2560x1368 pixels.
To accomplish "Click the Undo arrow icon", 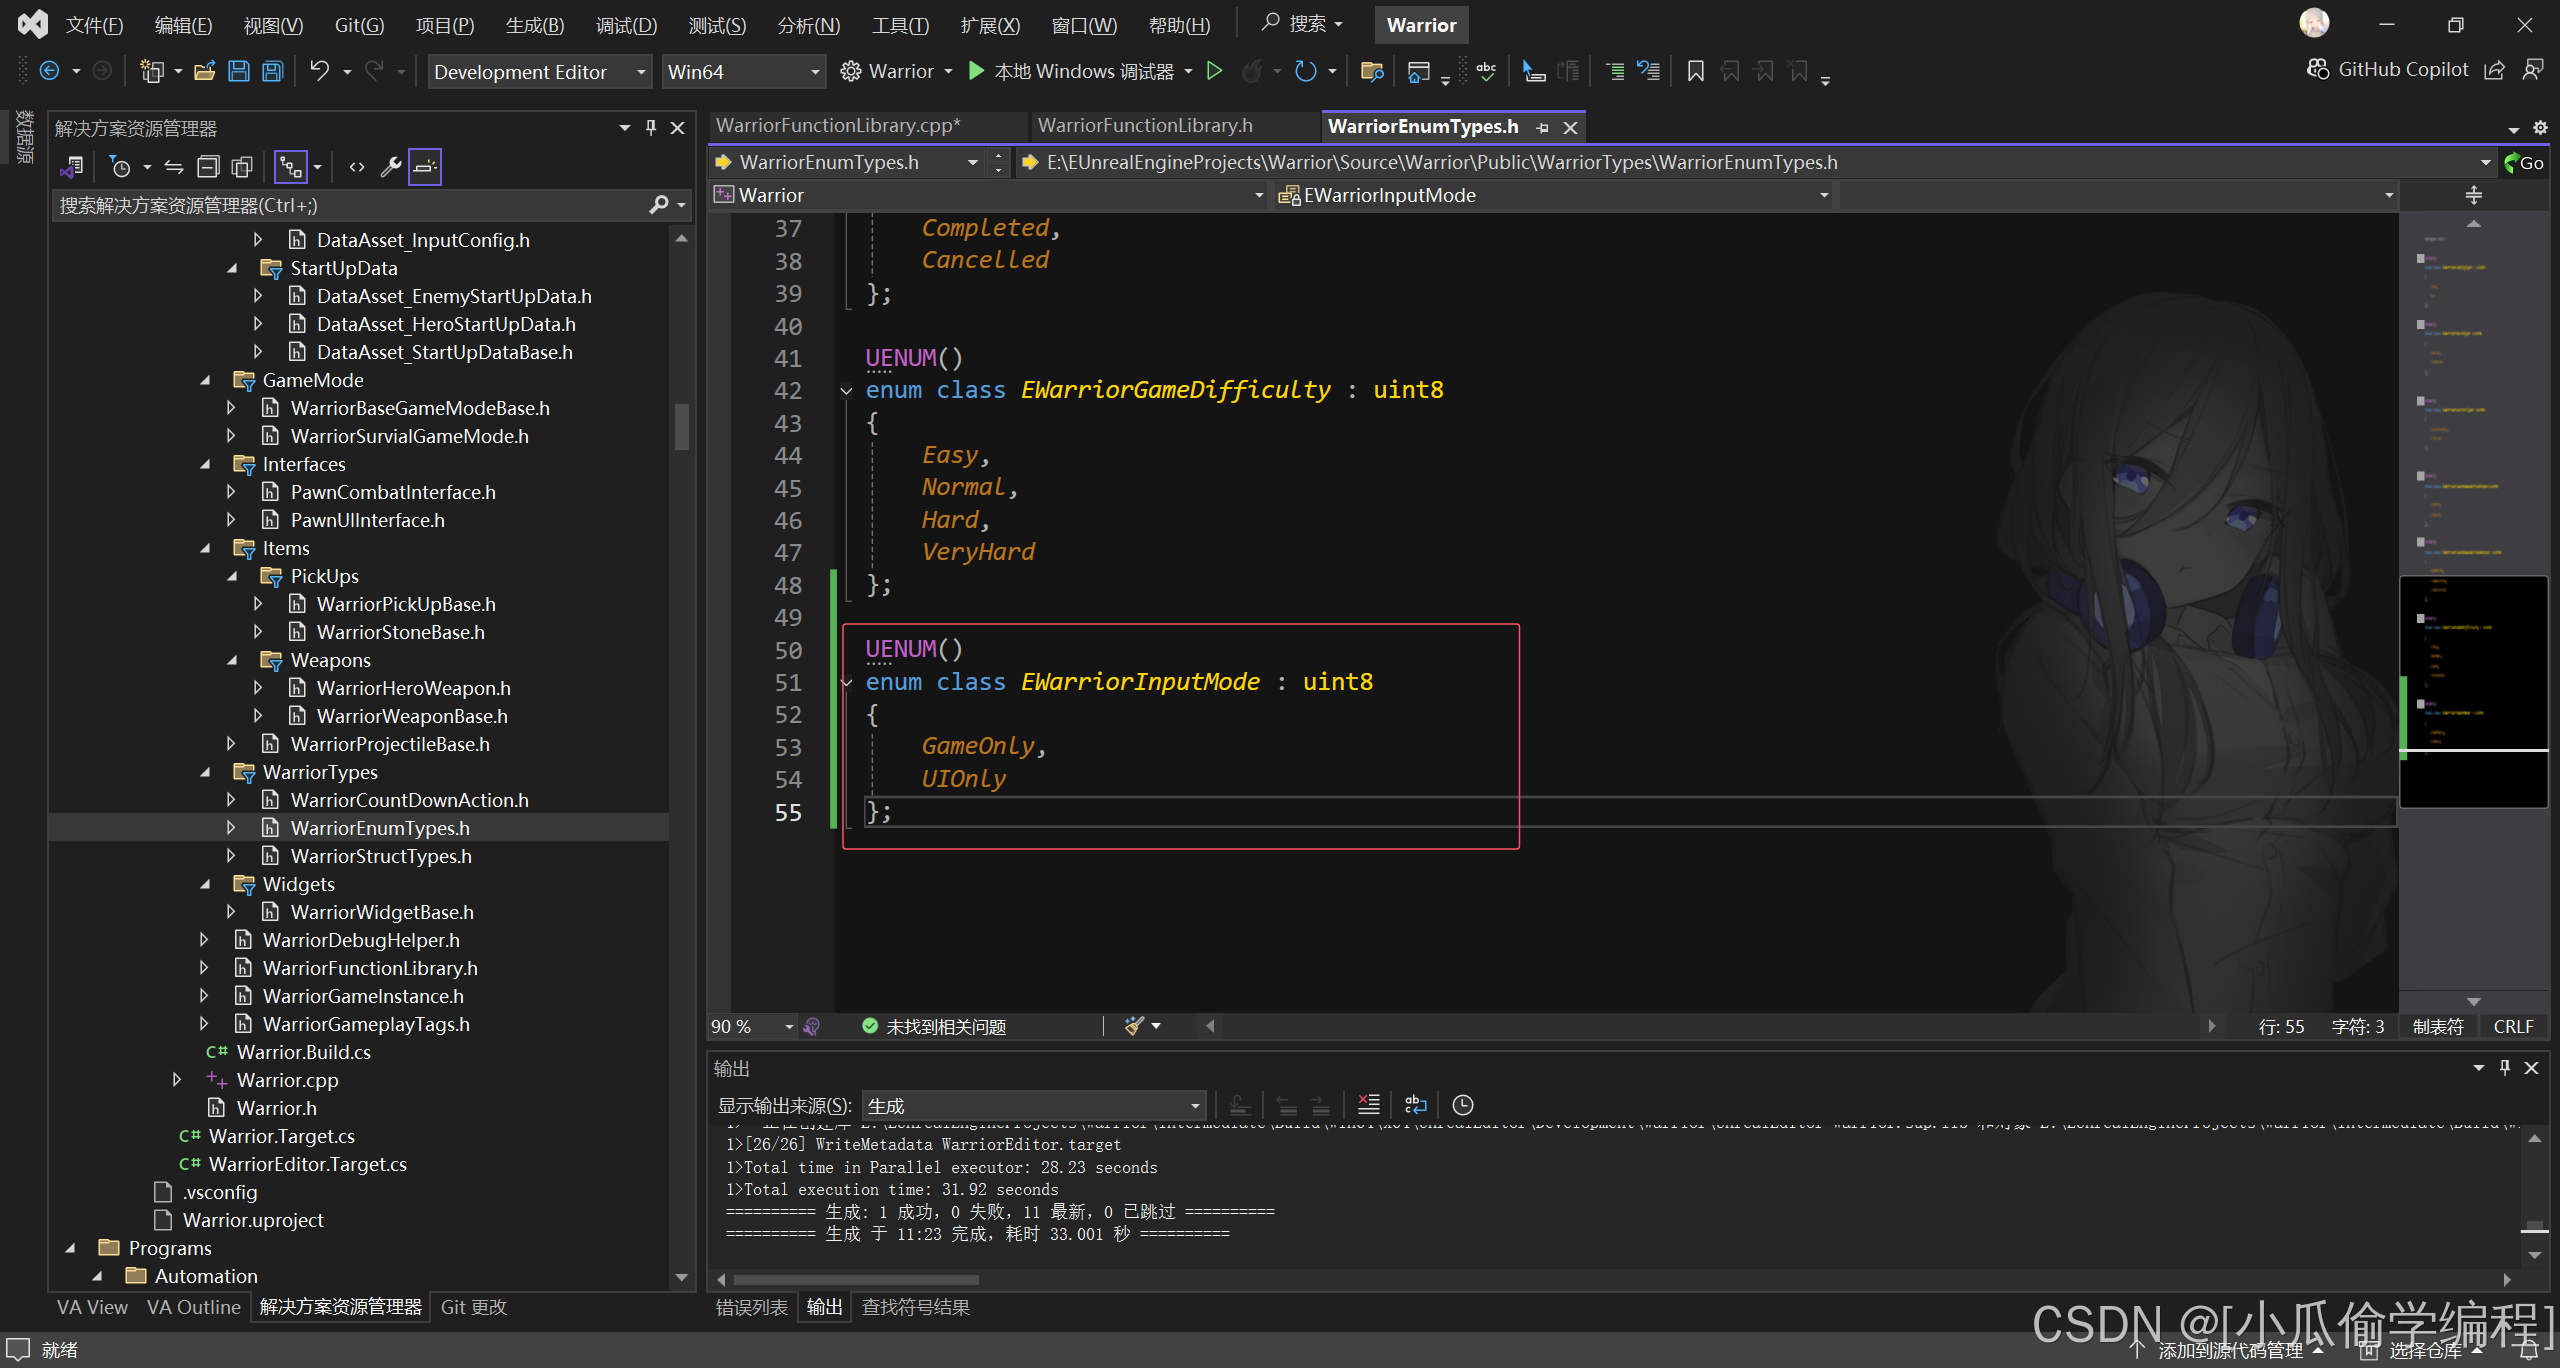I will 319,71.
